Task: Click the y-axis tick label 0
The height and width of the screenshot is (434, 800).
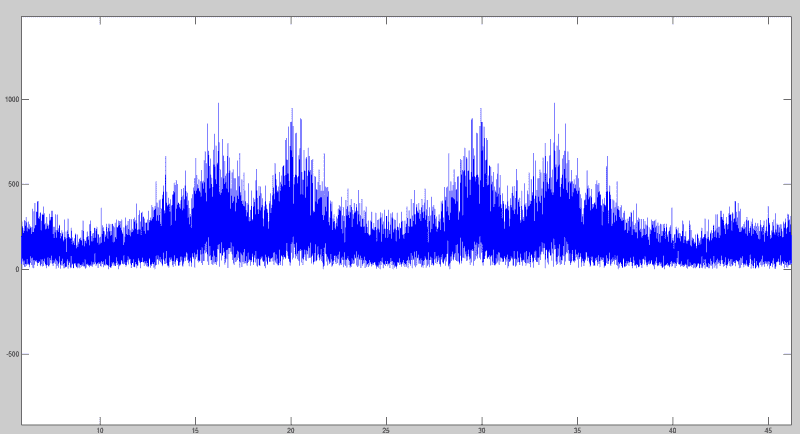Action: (18, 269)
